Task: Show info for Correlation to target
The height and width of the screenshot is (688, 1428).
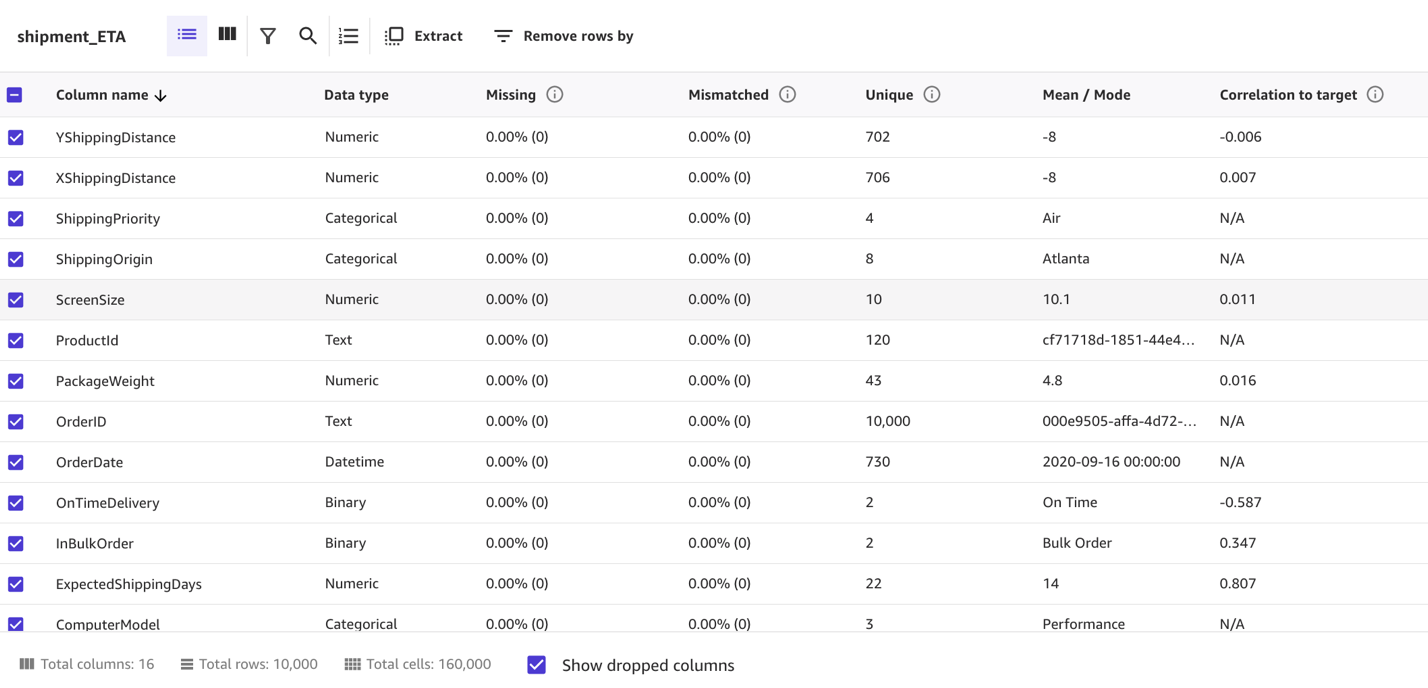Action: click(x=1375, y=95)
